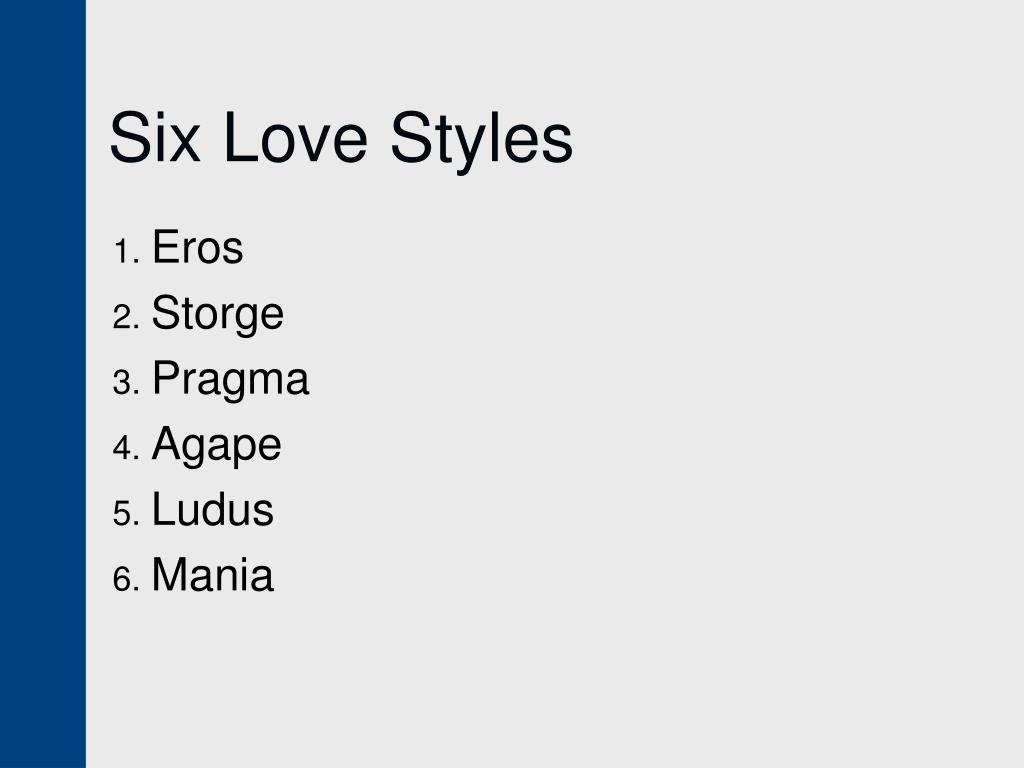Screen dimensions: 1024x768
Task: Click the word "Six" in the title
Action: click(155, 138)
